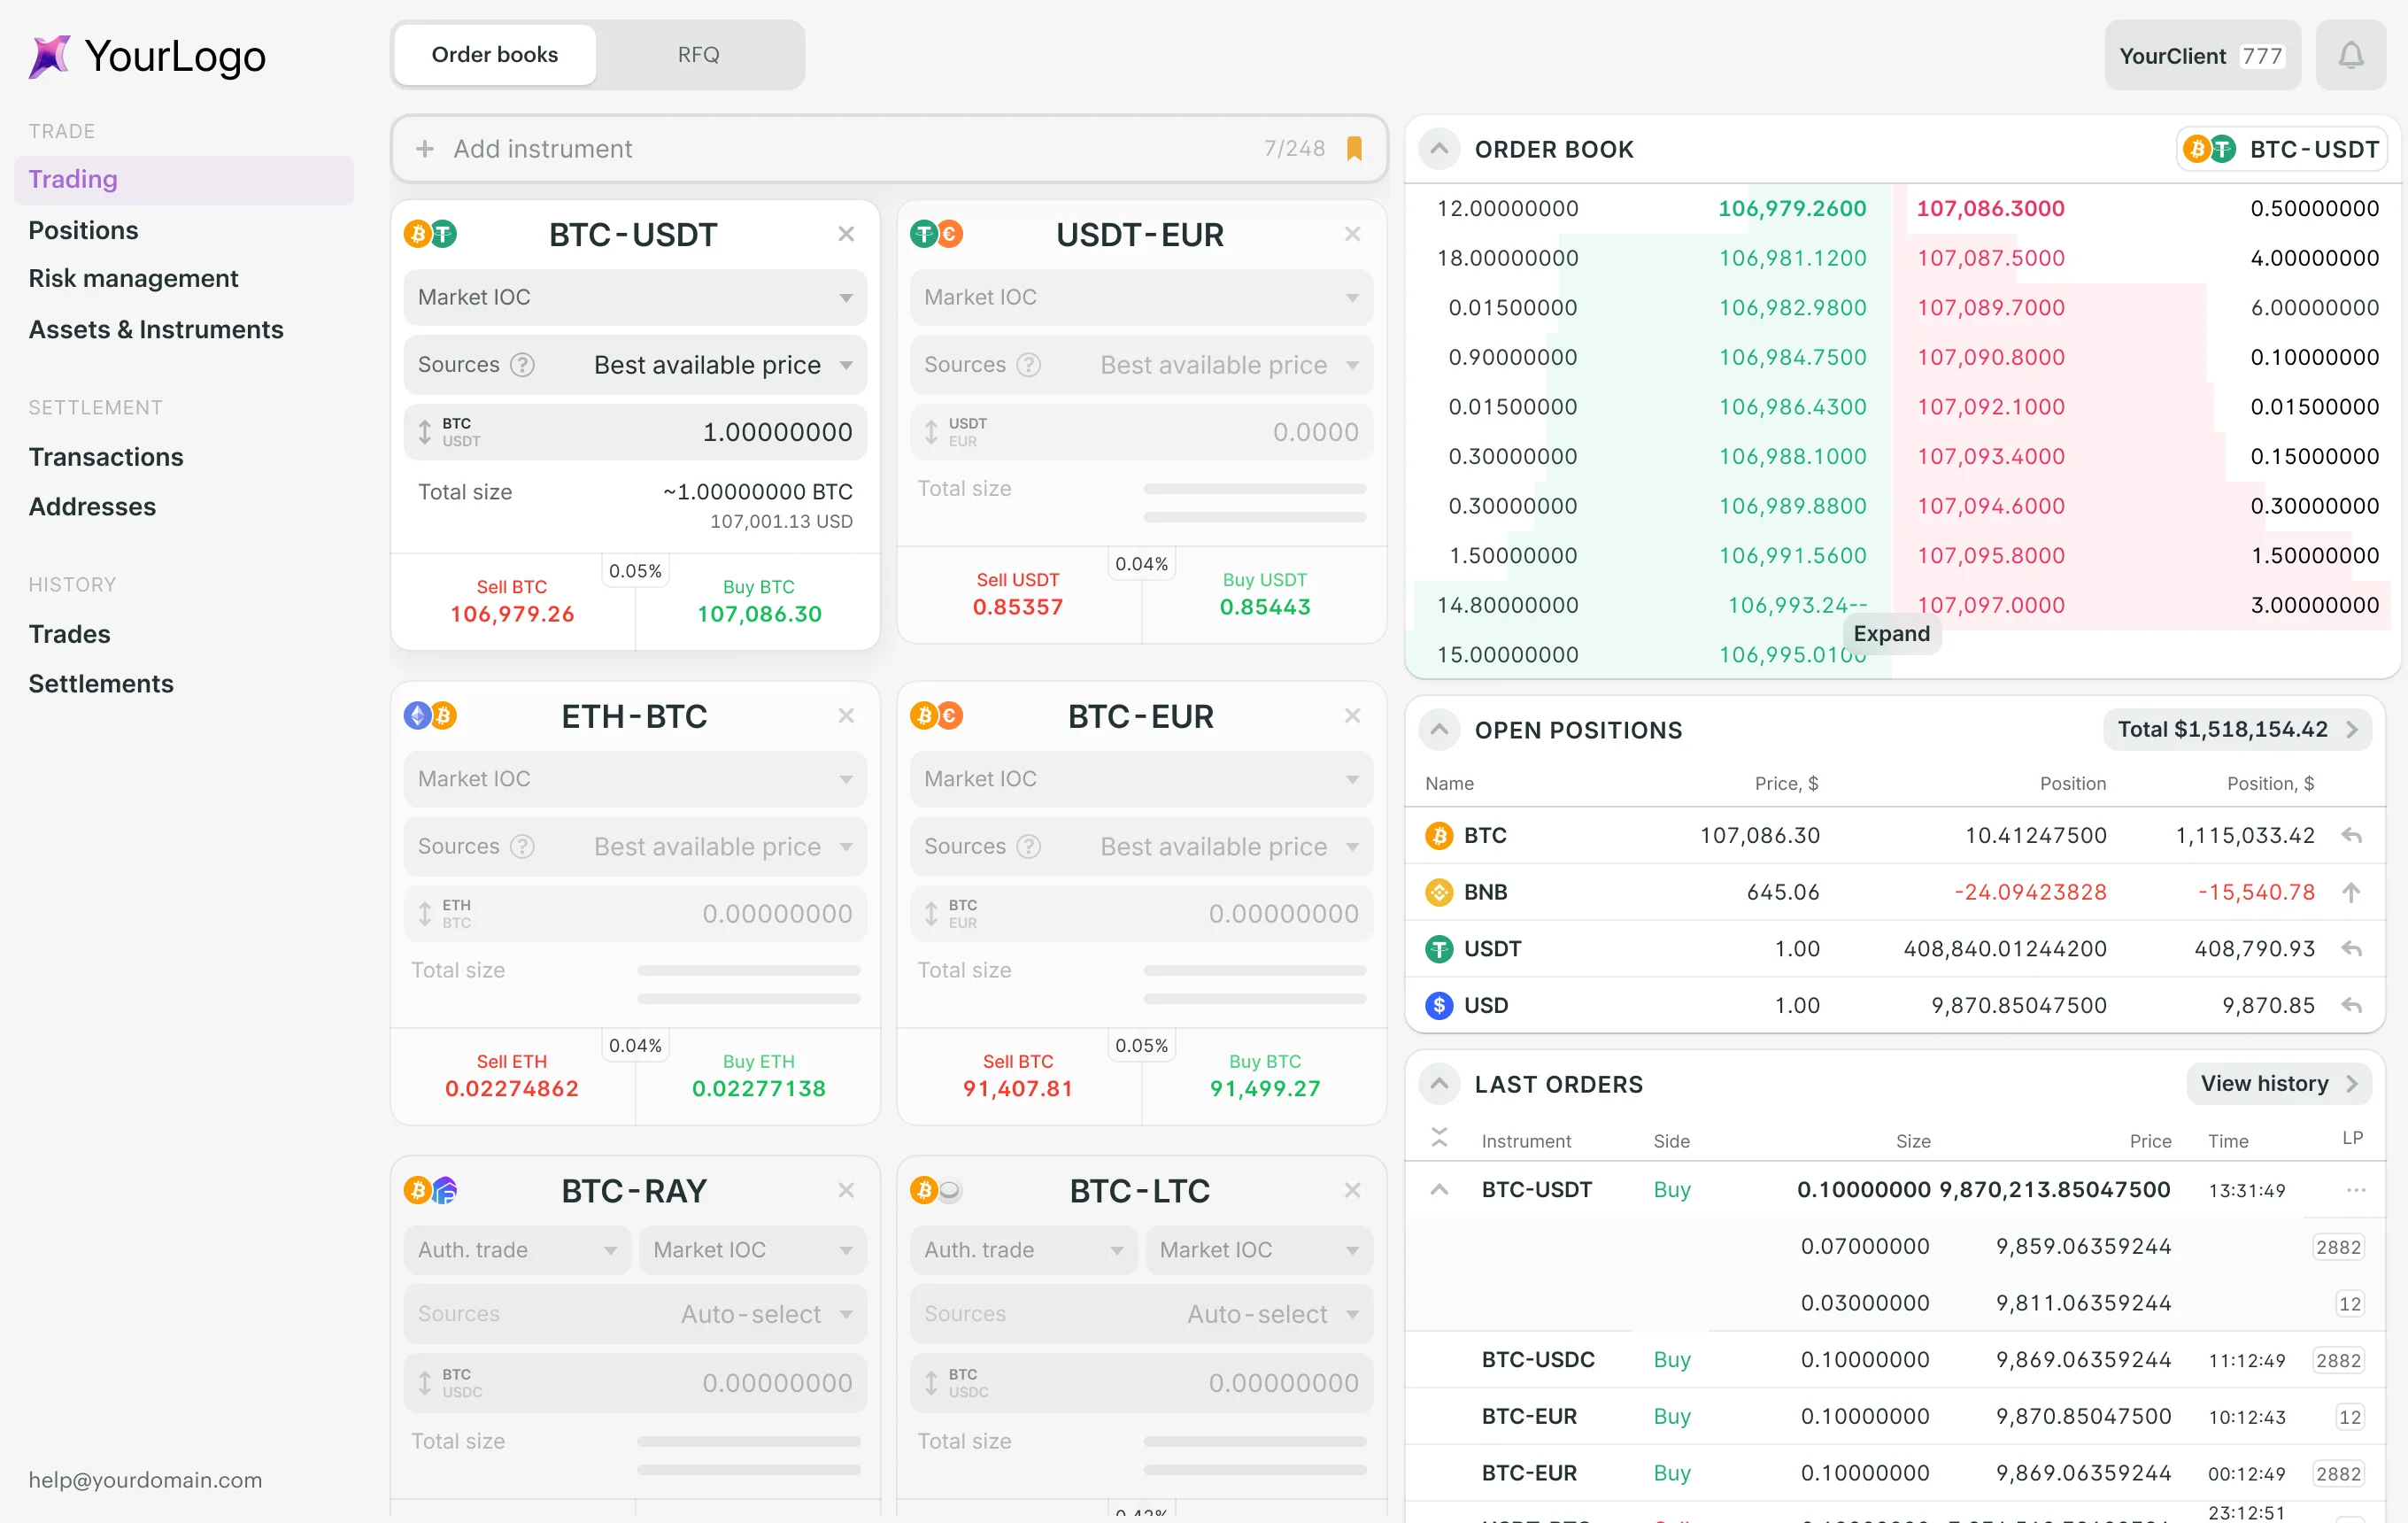Open Risk management in sidebar

[x=133, y=278]
